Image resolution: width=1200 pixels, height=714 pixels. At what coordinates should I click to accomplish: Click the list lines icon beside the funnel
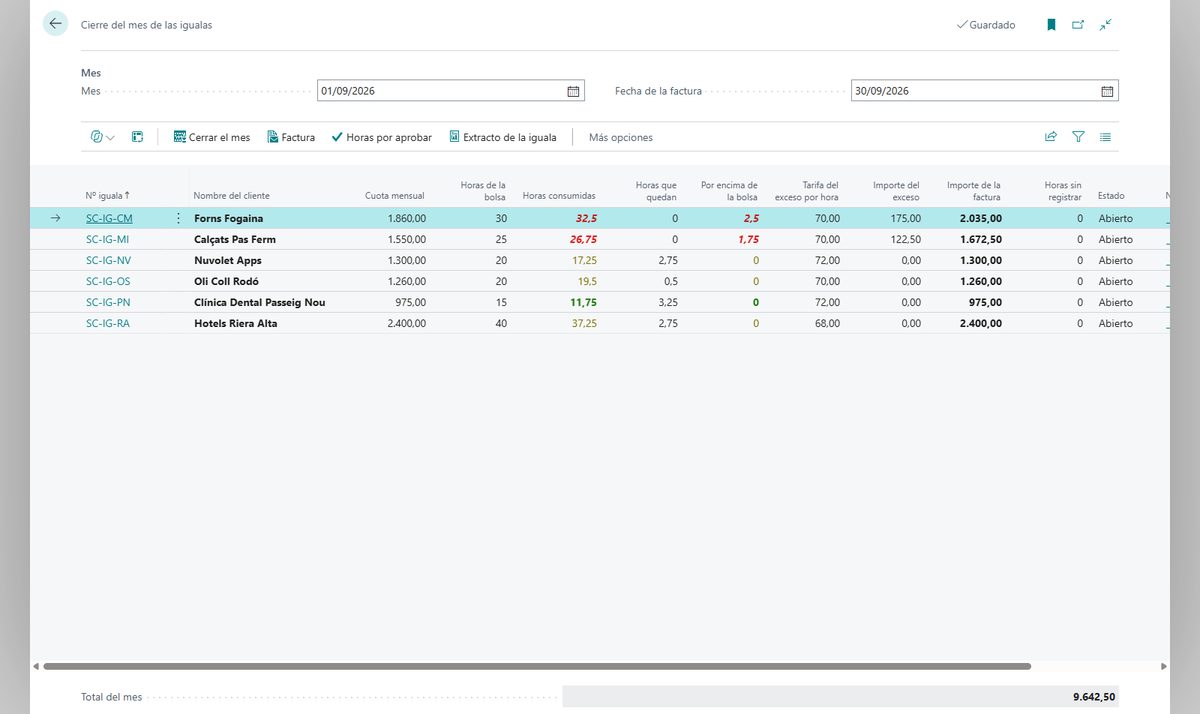1105,137
